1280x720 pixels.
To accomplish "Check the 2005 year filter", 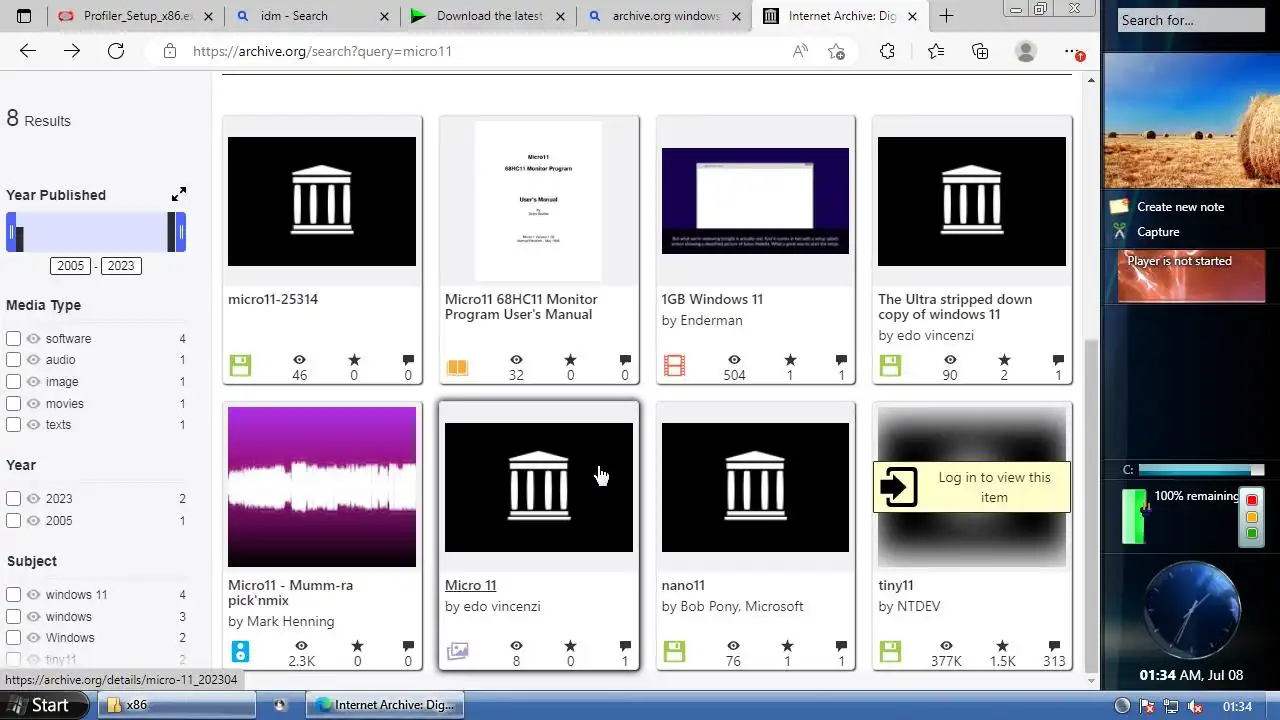I will (x=13, y=520).
